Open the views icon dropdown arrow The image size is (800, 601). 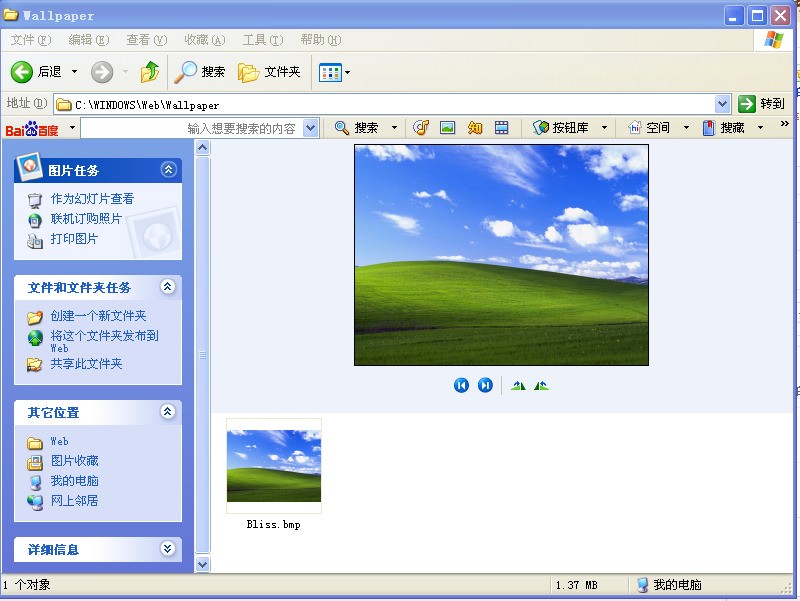pyautogui.click(x=347, y=72)
